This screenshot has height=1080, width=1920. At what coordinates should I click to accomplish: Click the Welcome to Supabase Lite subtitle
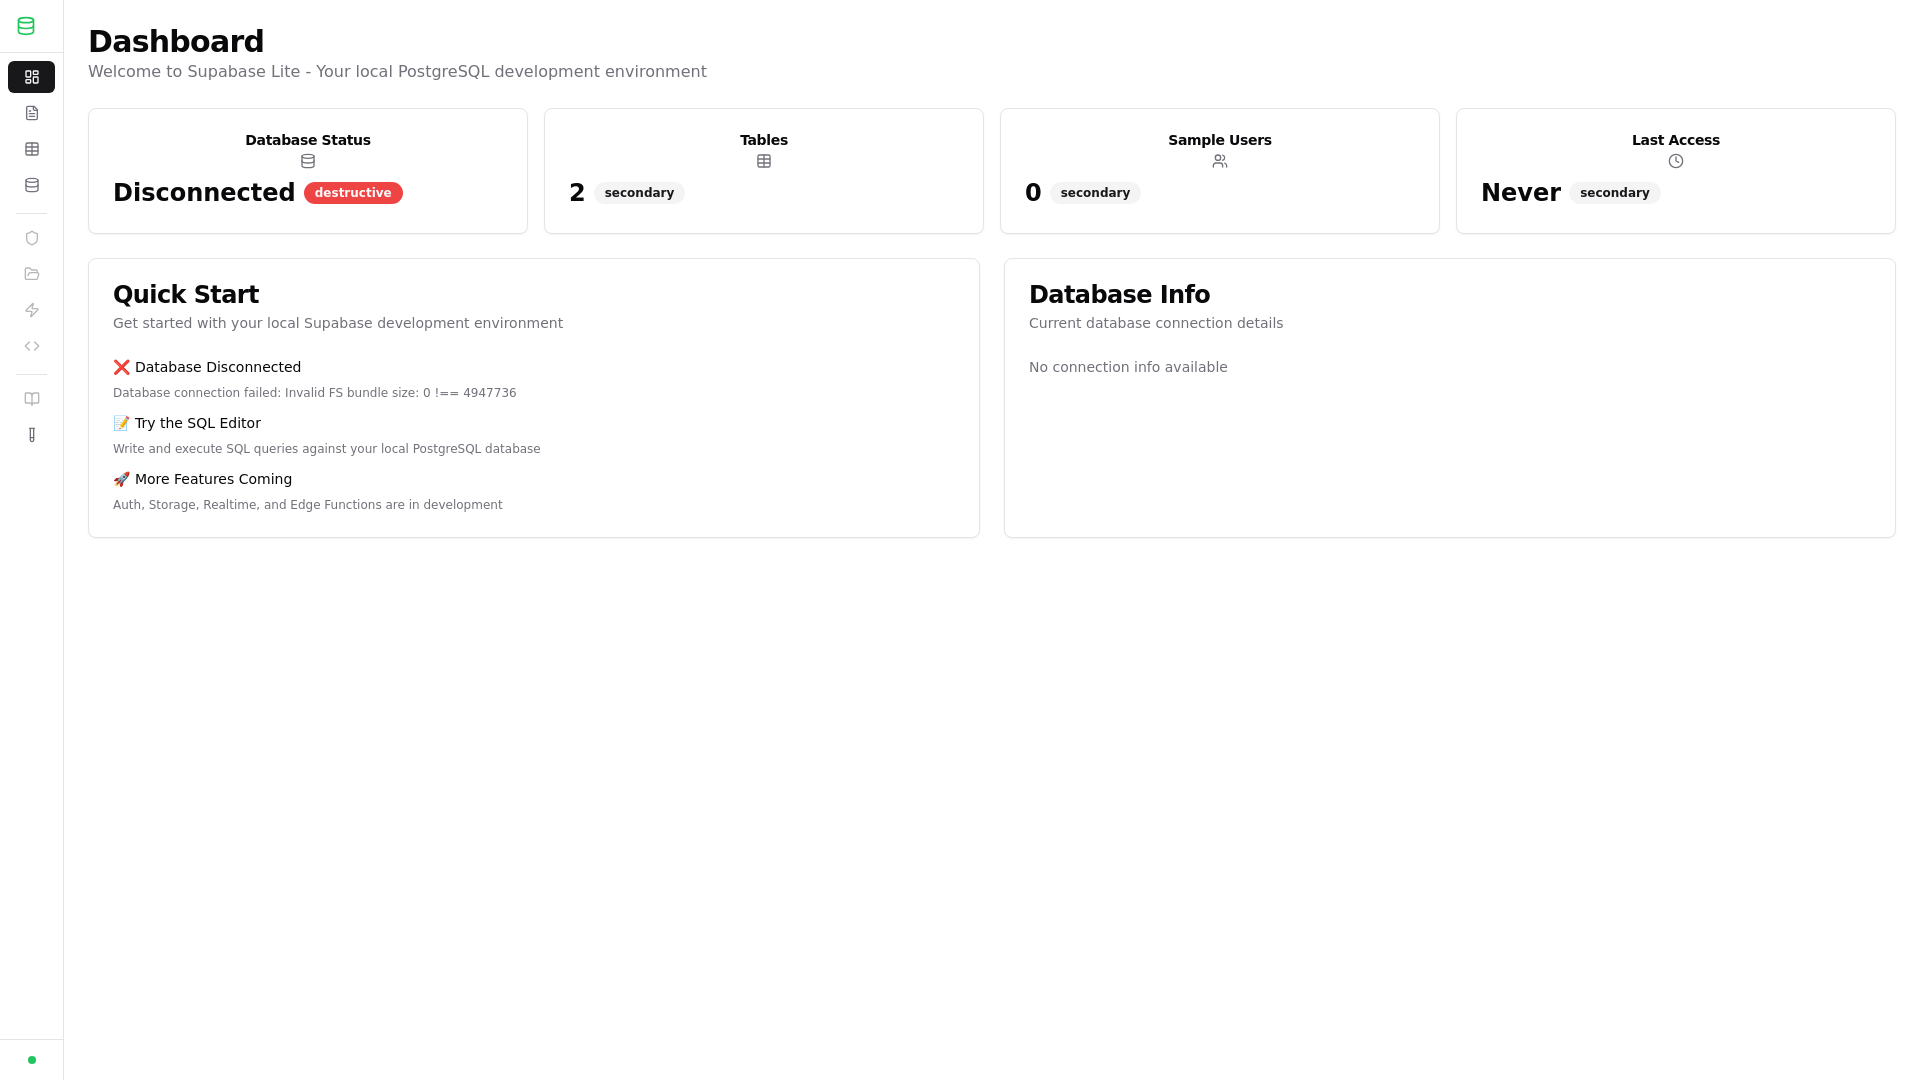pos(397,72)
